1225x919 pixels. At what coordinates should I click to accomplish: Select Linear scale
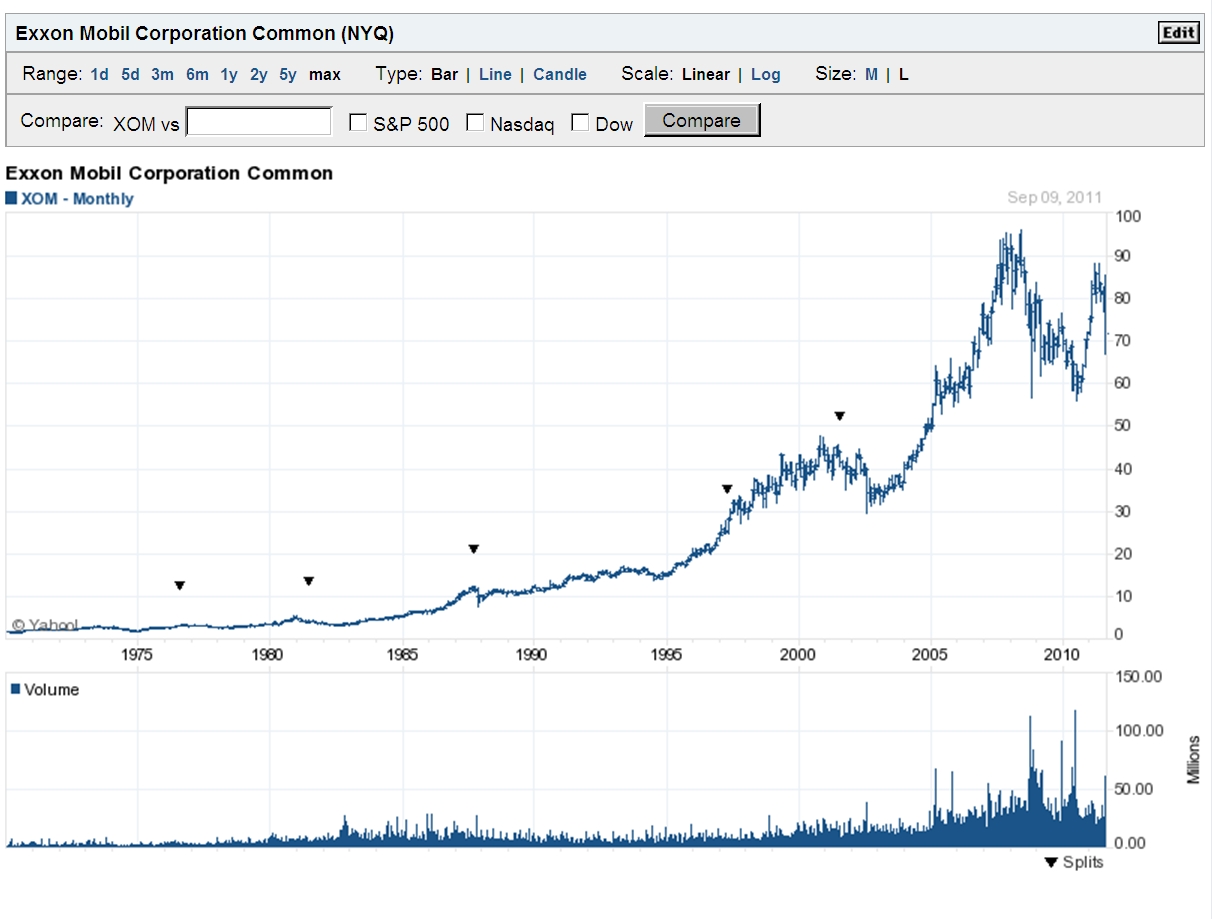tap(706, 74)
